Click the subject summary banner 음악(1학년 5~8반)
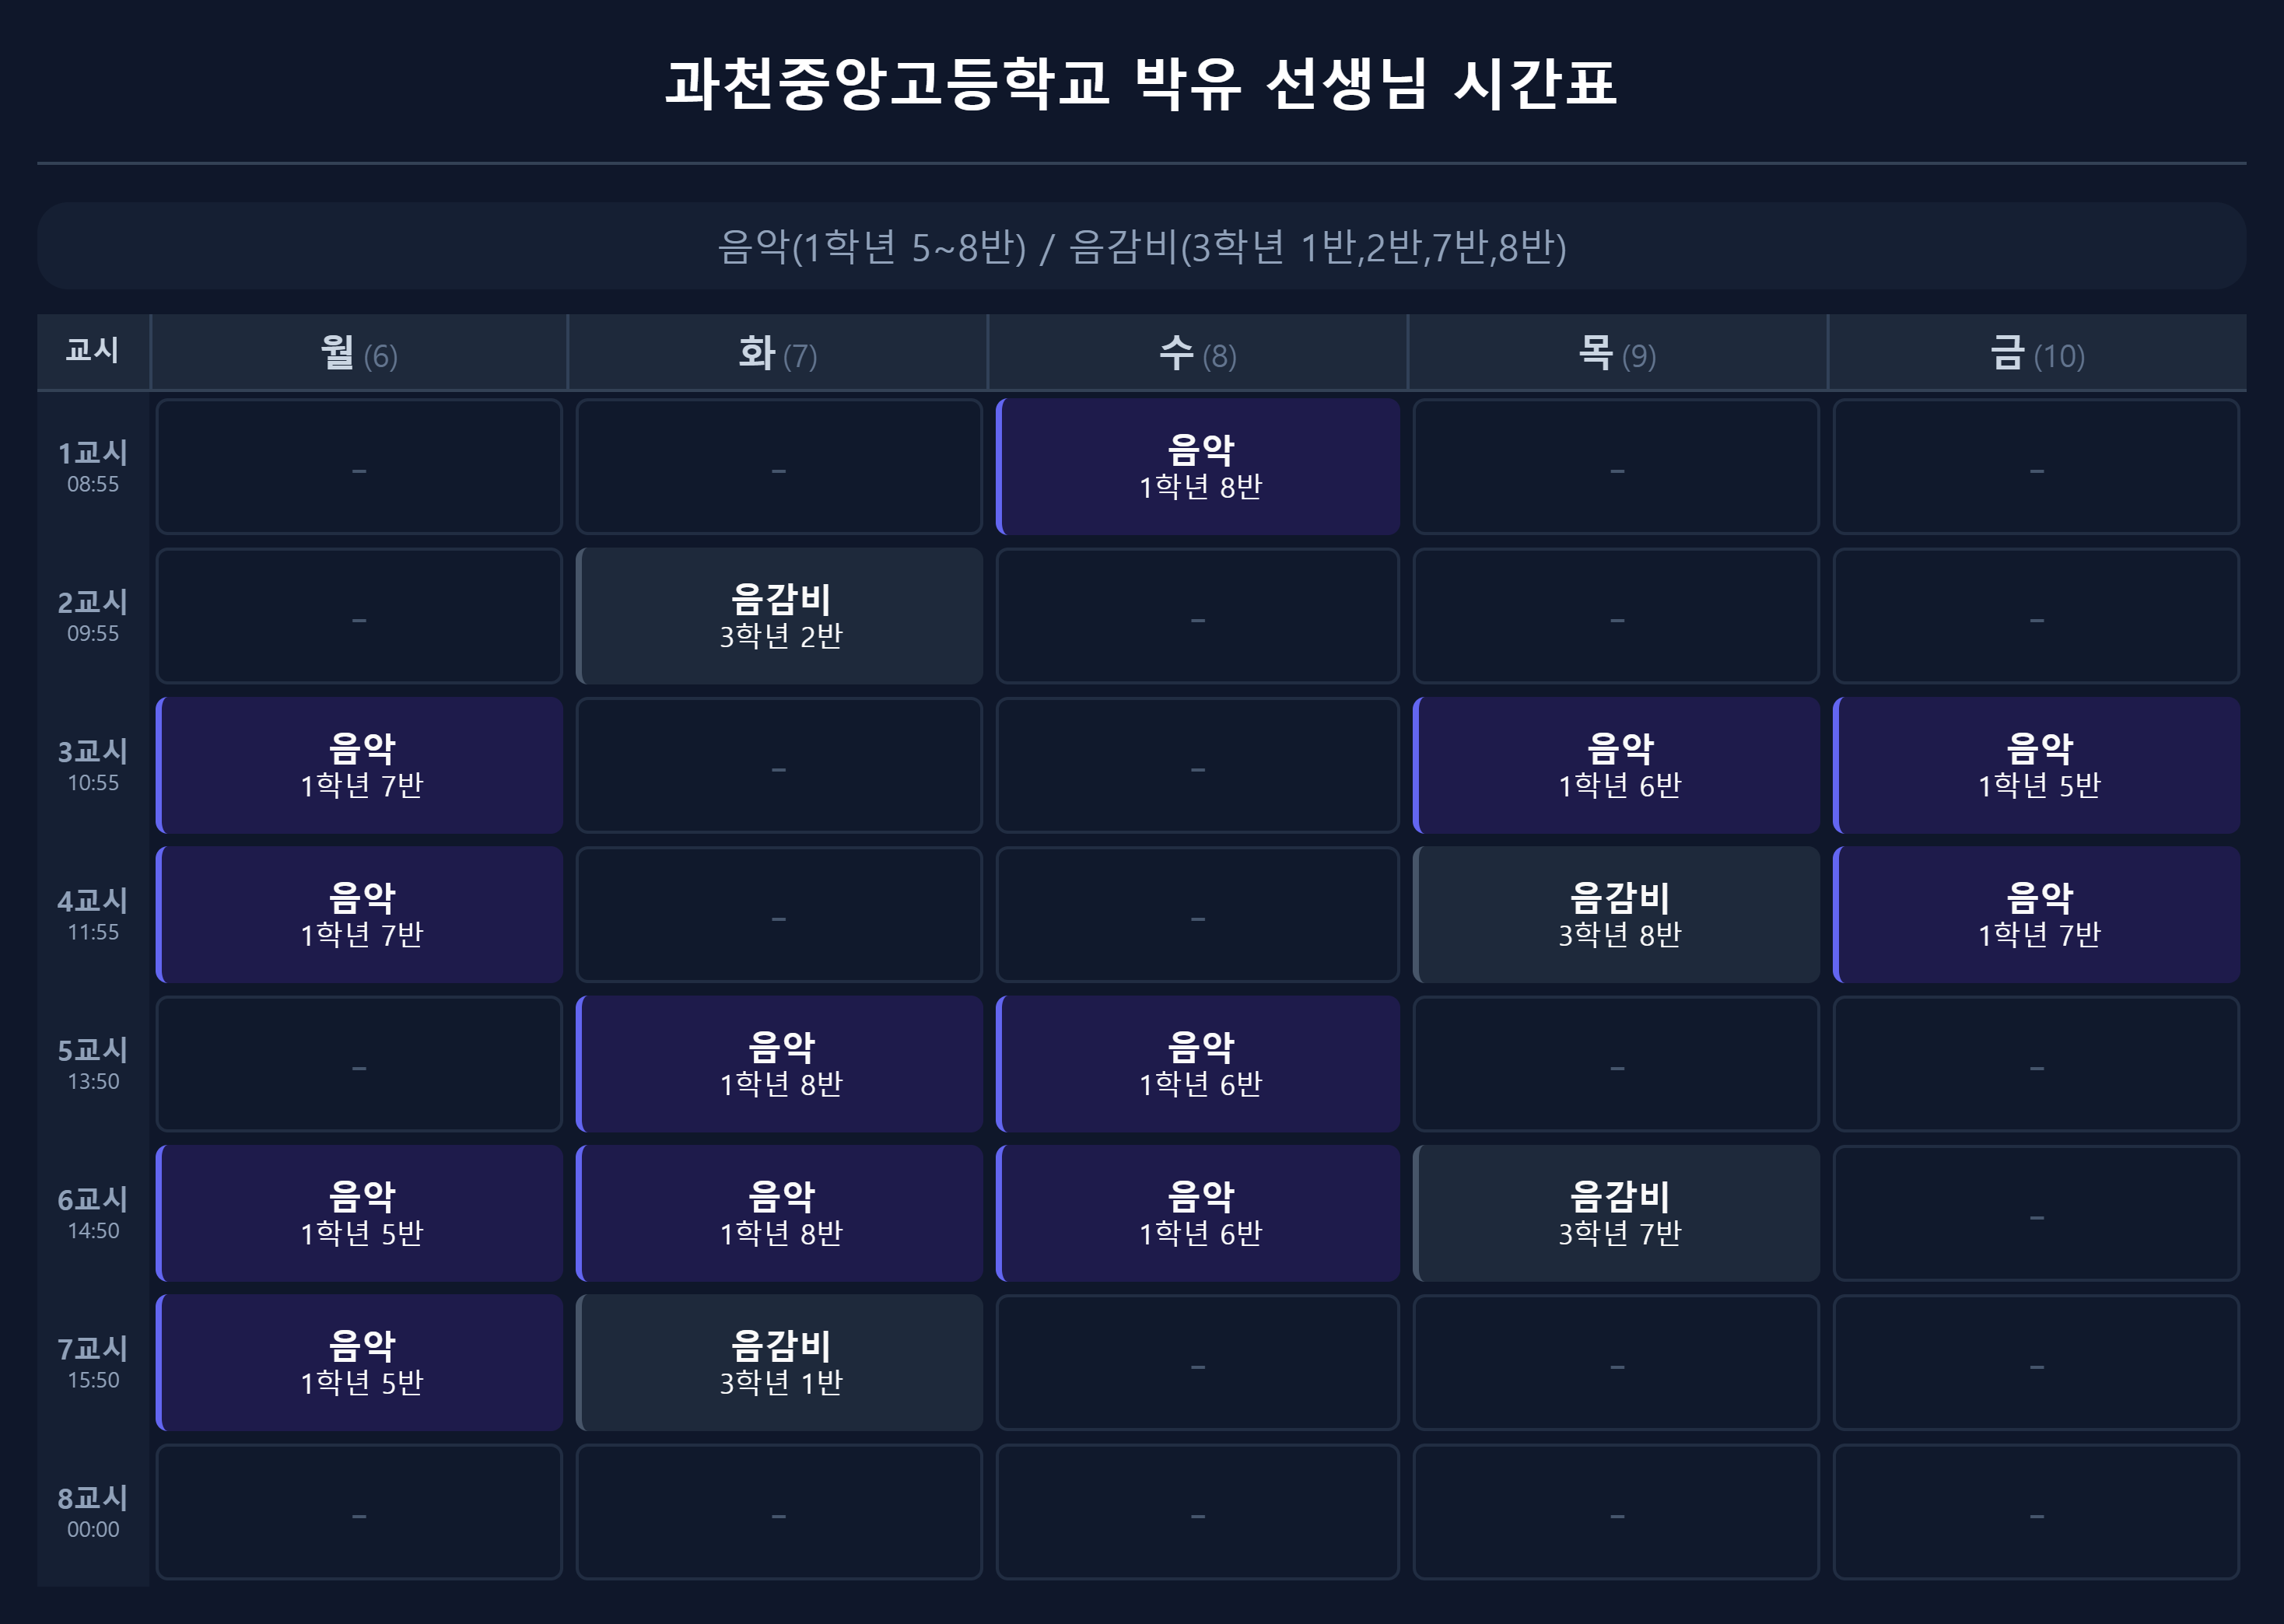Image resolution: width=2284 pixels, height=1624 pixels. 1142,246
